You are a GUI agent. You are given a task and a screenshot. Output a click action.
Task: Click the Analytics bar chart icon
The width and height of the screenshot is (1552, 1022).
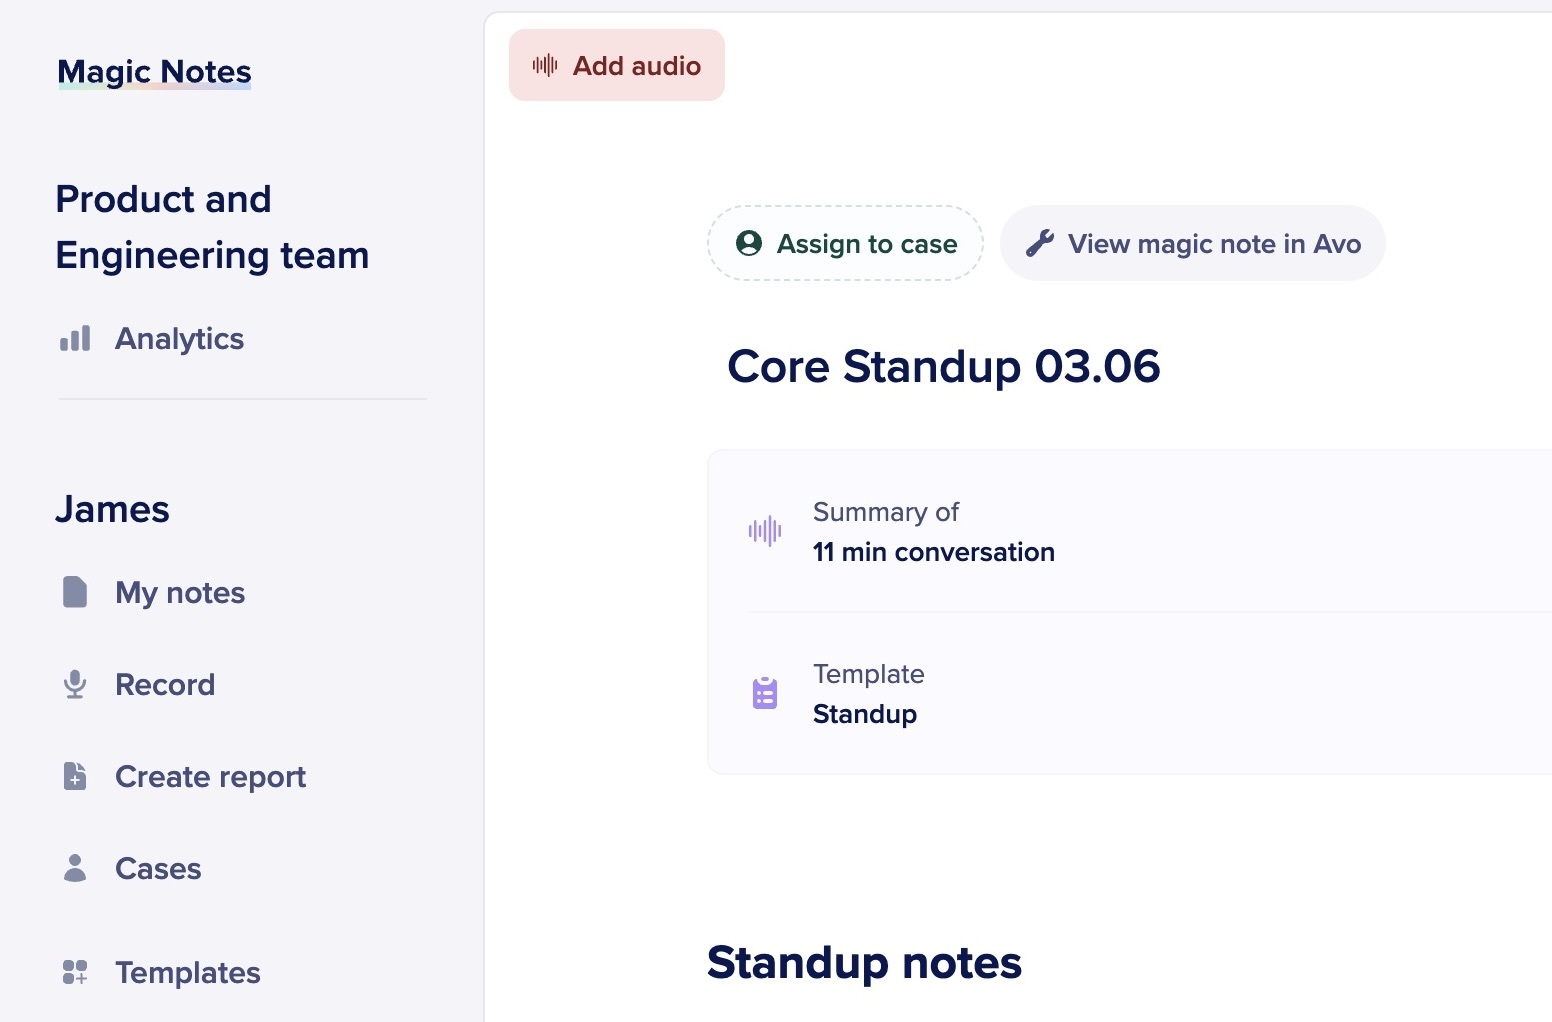click(x=75, y=339)
